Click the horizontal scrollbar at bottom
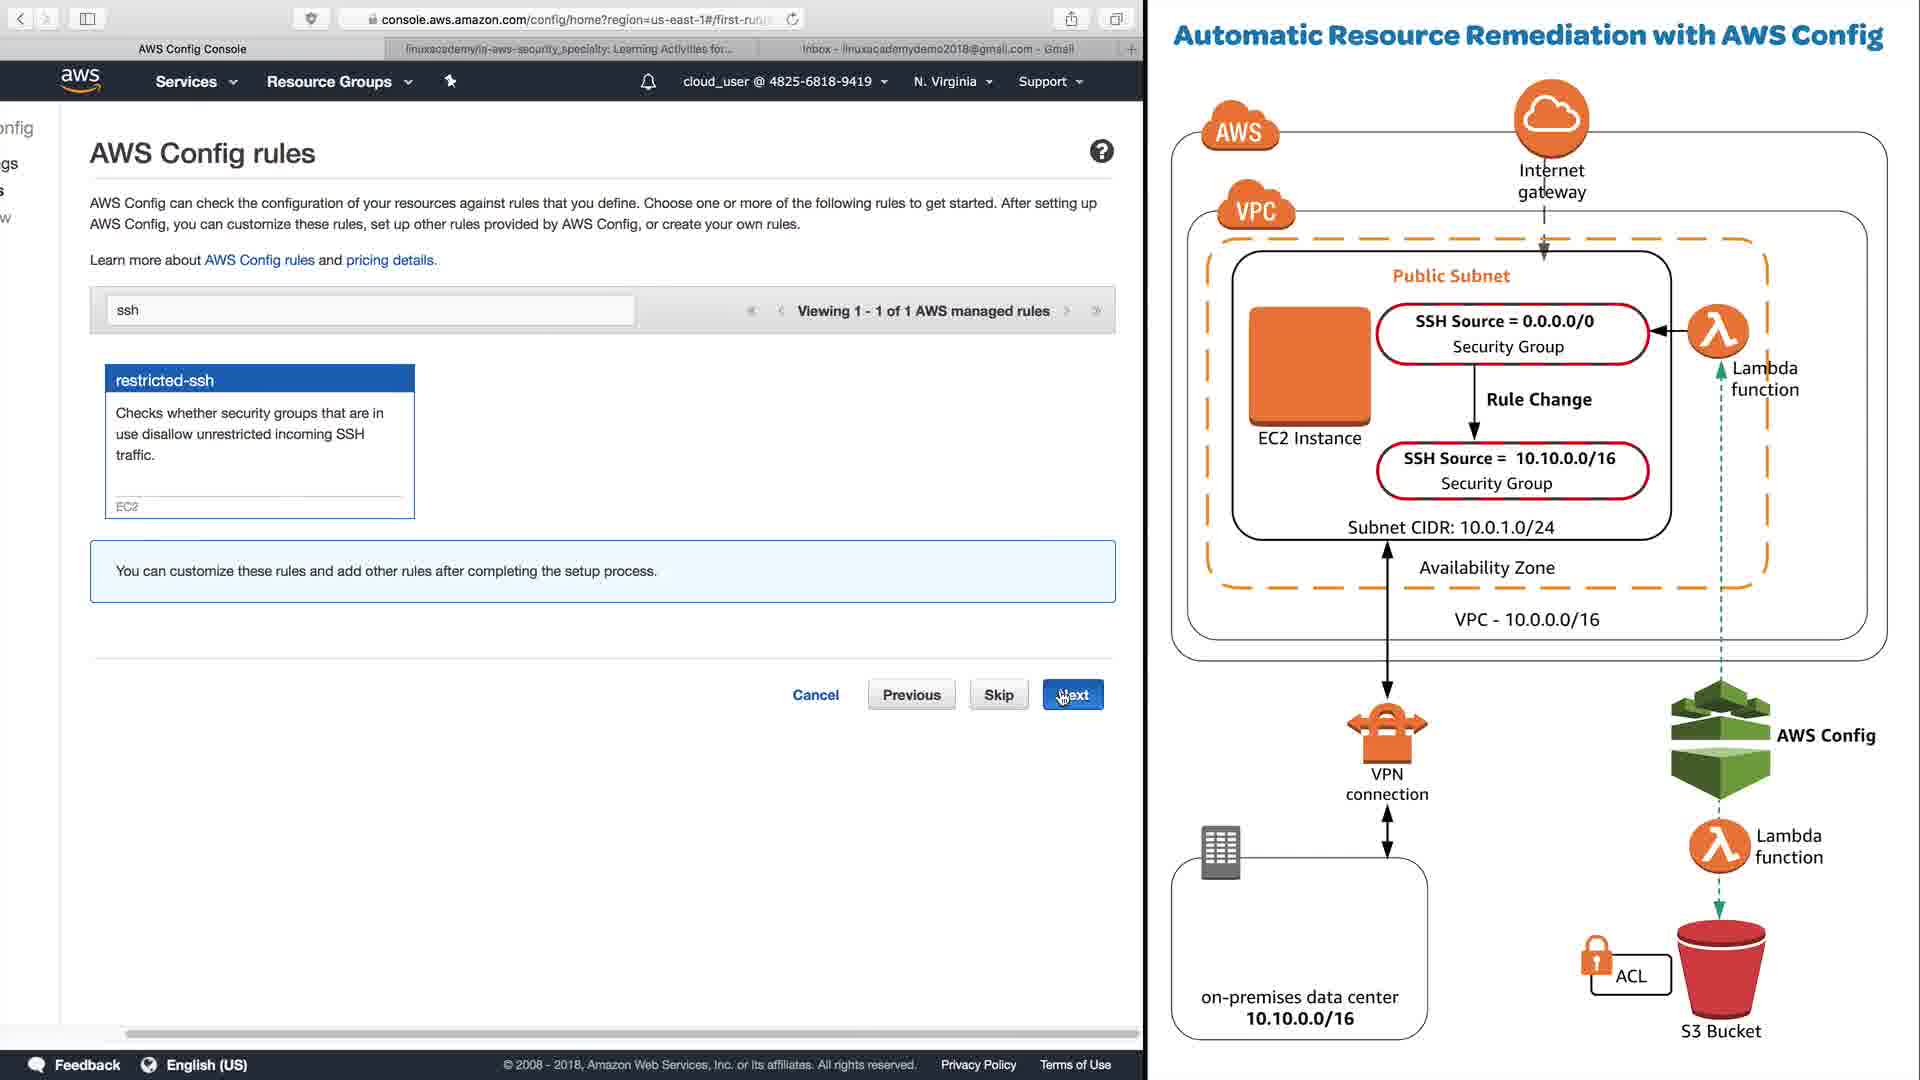 630,1033
